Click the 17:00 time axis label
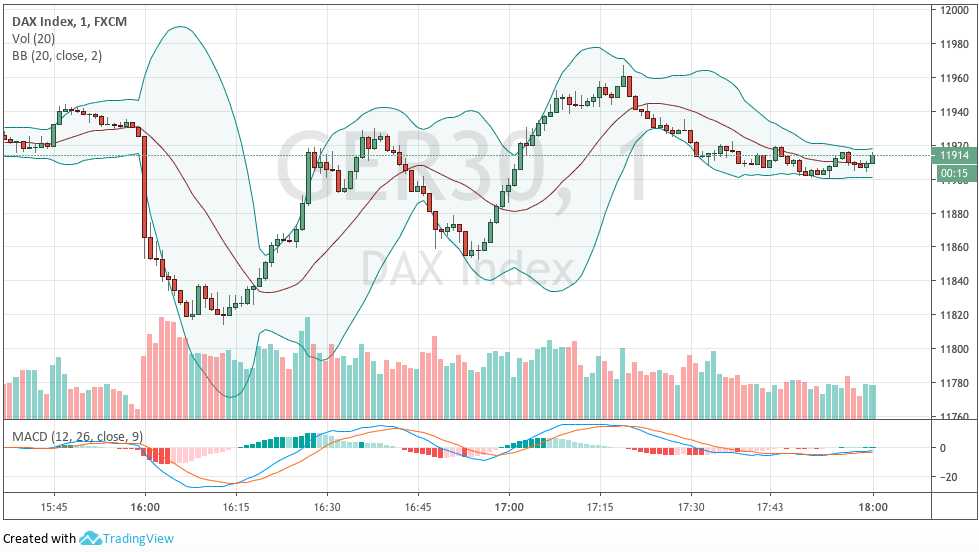Image resolution: width=979 pixels, height=552 pixels. pyautogui.click(x=509, y=507)
